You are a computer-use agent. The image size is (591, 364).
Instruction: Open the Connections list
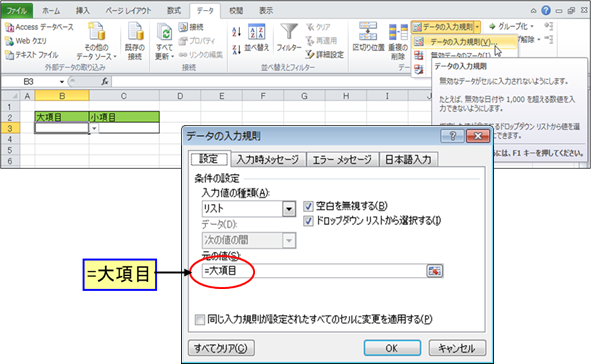pyautogui.click(x=191, y=27)
